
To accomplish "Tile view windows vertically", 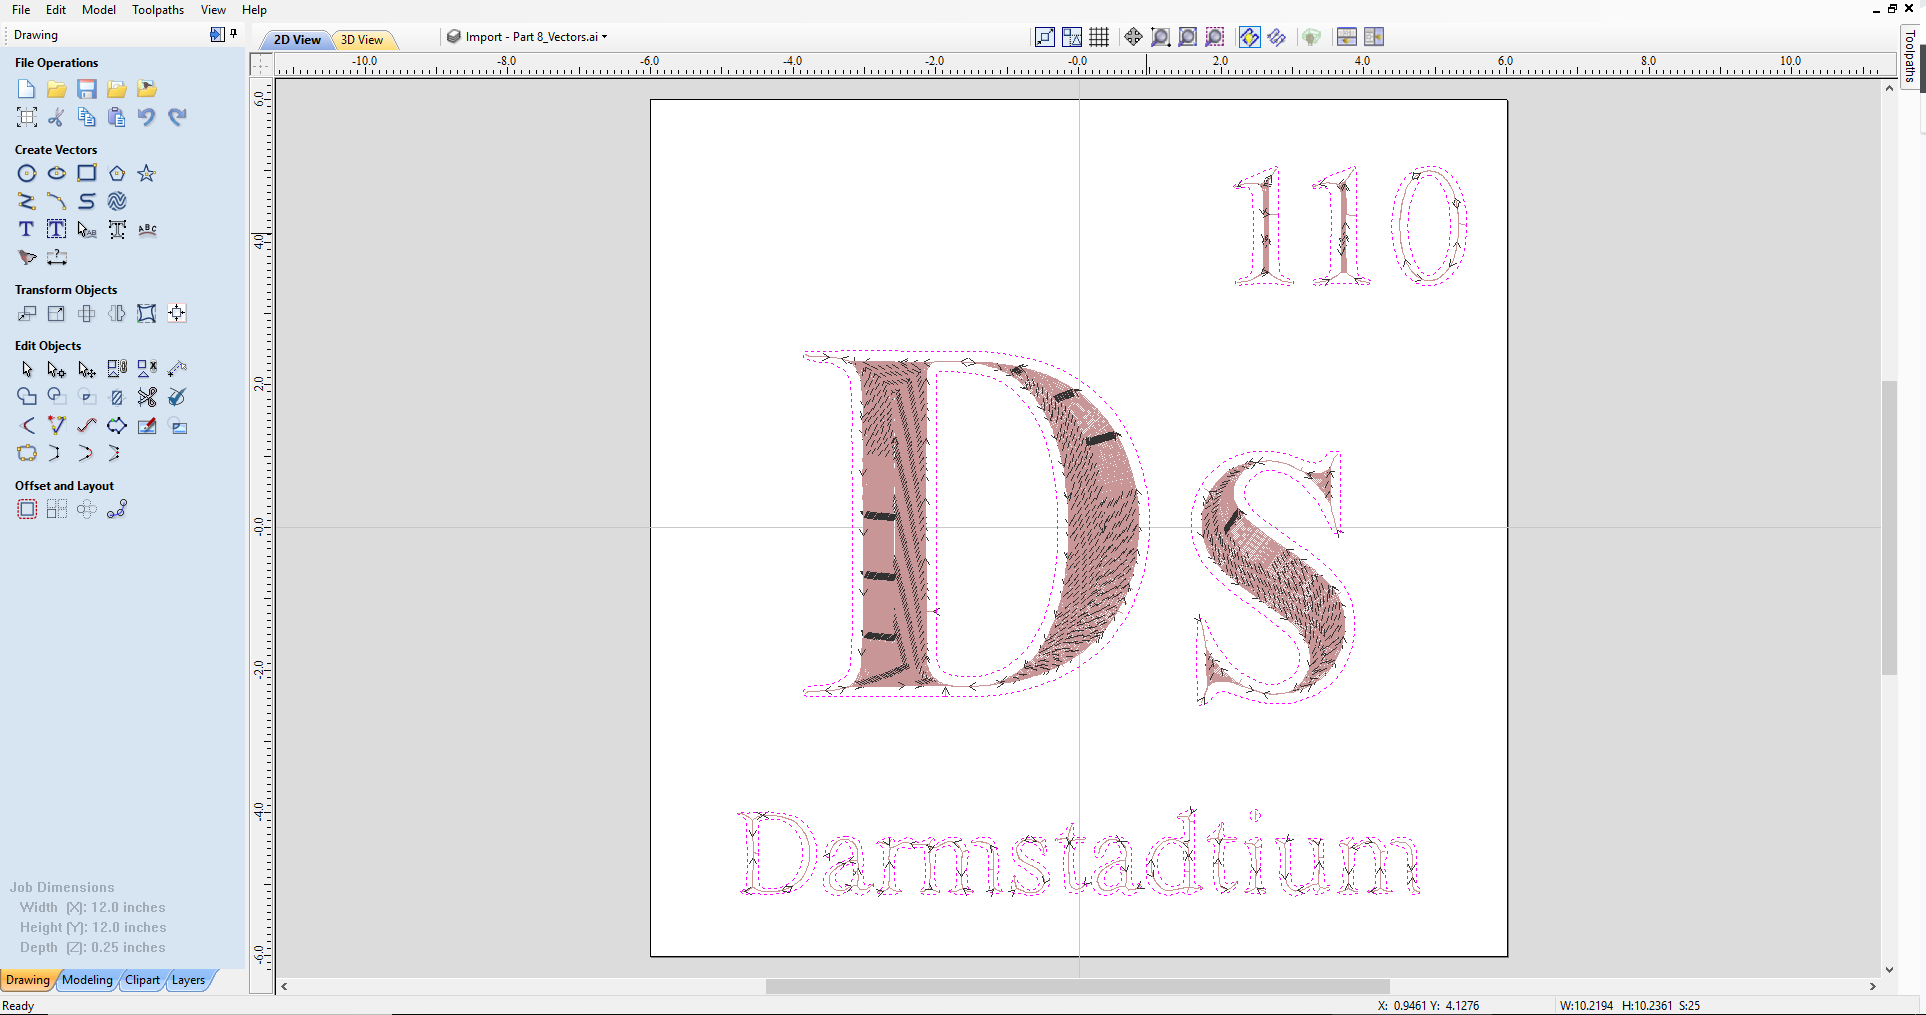I will pyautogui.click(x=1374, y=37).
